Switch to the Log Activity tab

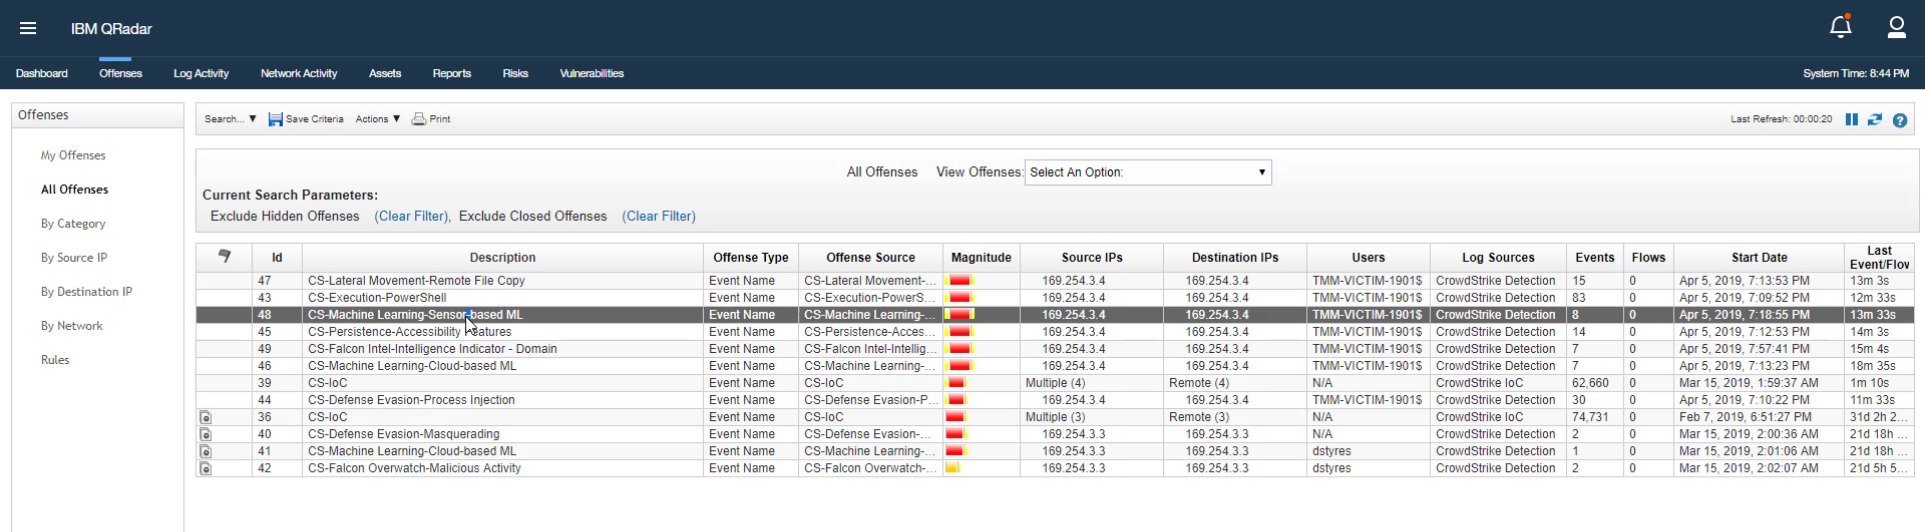(x=201, y=73)
